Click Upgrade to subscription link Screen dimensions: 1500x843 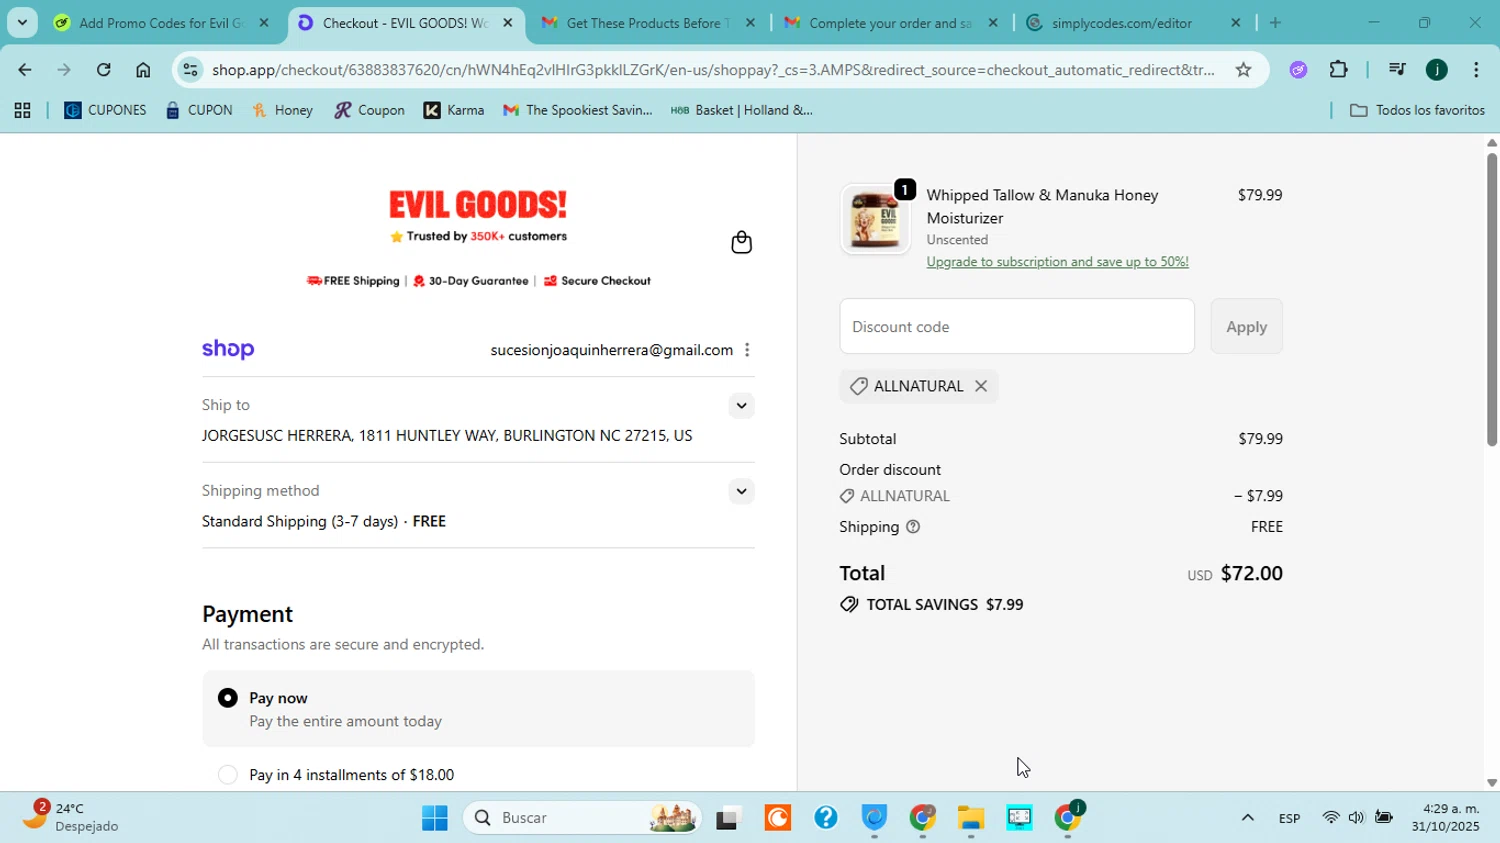tap(1057, 262)
